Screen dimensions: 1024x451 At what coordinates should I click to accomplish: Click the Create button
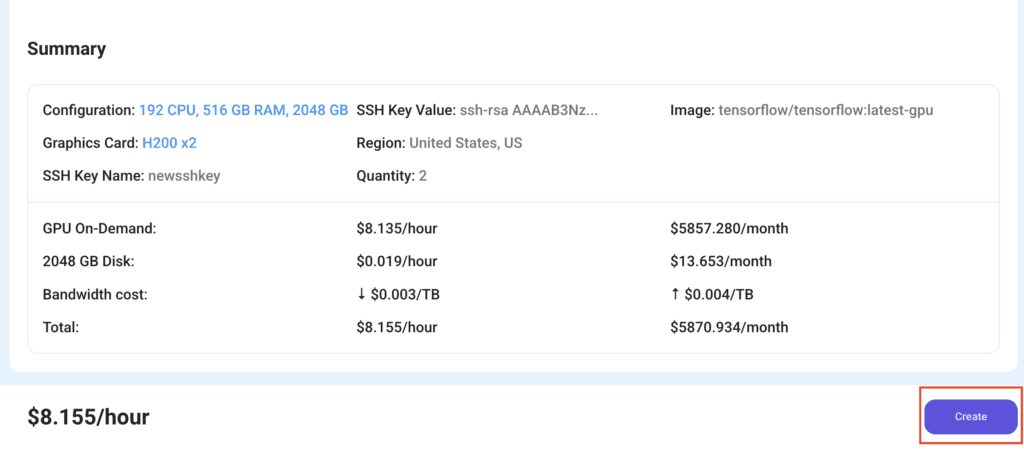(970, 416)
